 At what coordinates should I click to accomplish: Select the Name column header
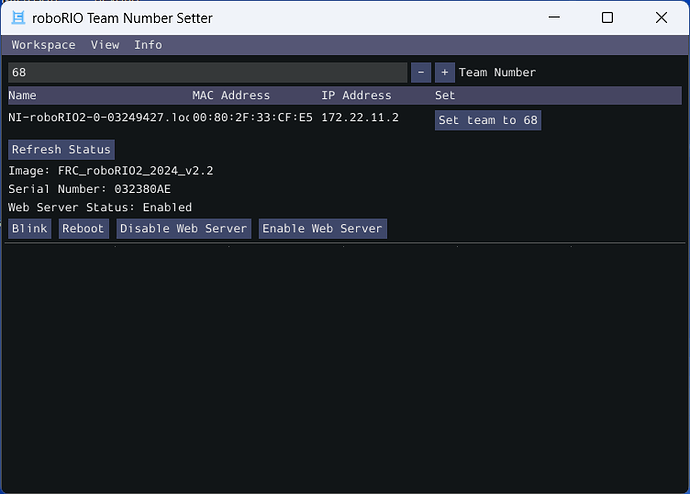pos(22,95)
